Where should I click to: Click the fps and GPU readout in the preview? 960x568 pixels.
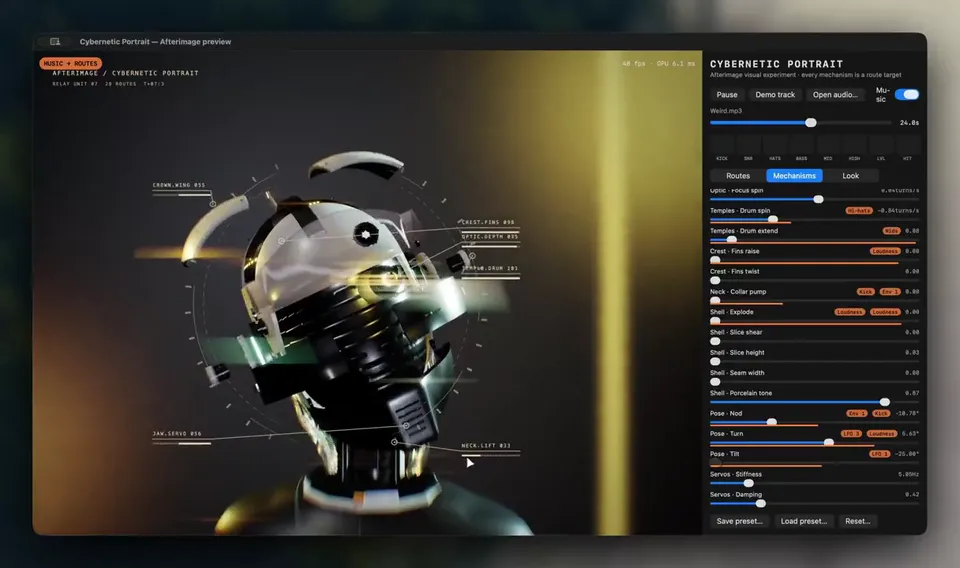click(658, 63)
